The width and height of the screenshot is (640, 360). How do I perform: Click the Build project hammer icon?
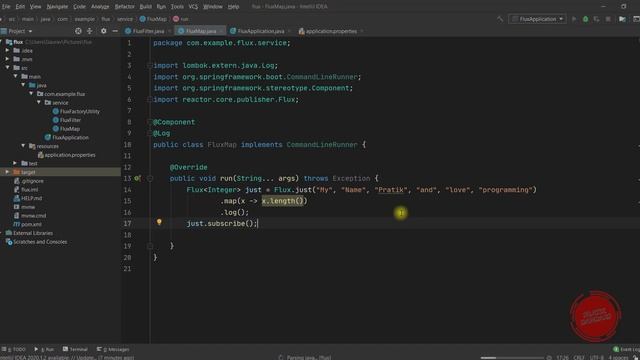[500, 19]
